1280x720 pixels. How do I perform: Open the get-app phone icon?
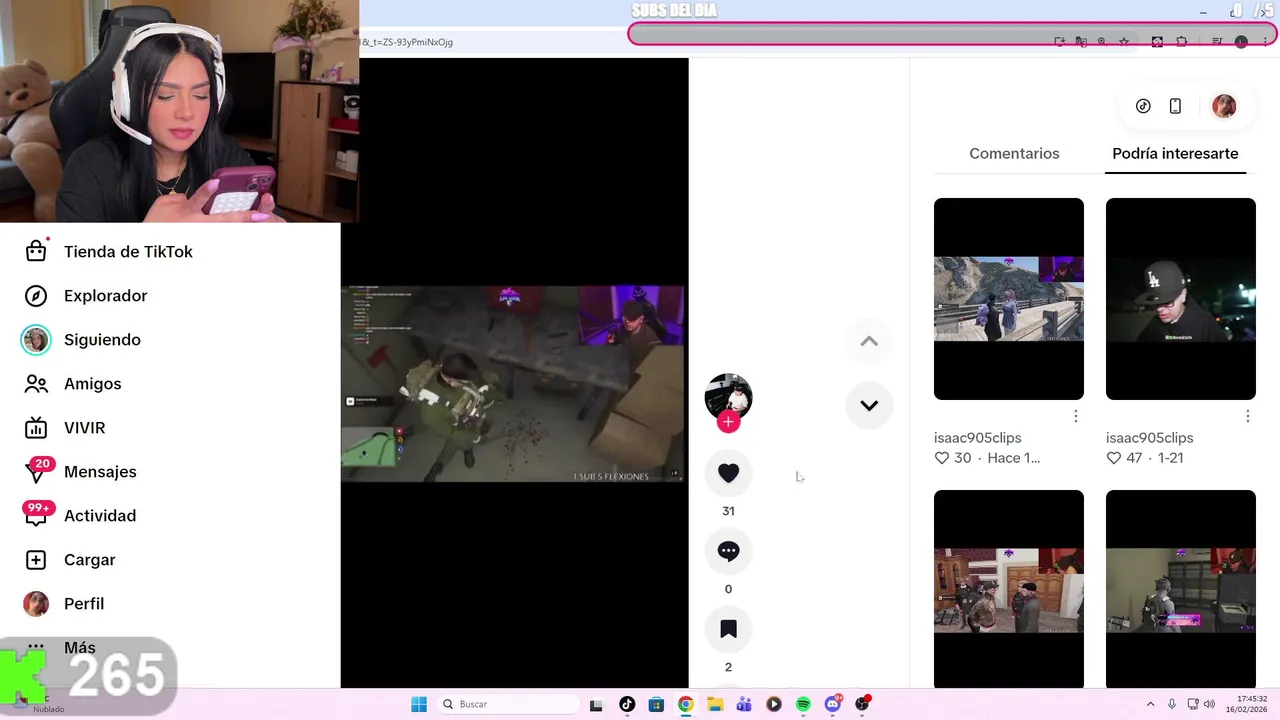coord(1175,106)
